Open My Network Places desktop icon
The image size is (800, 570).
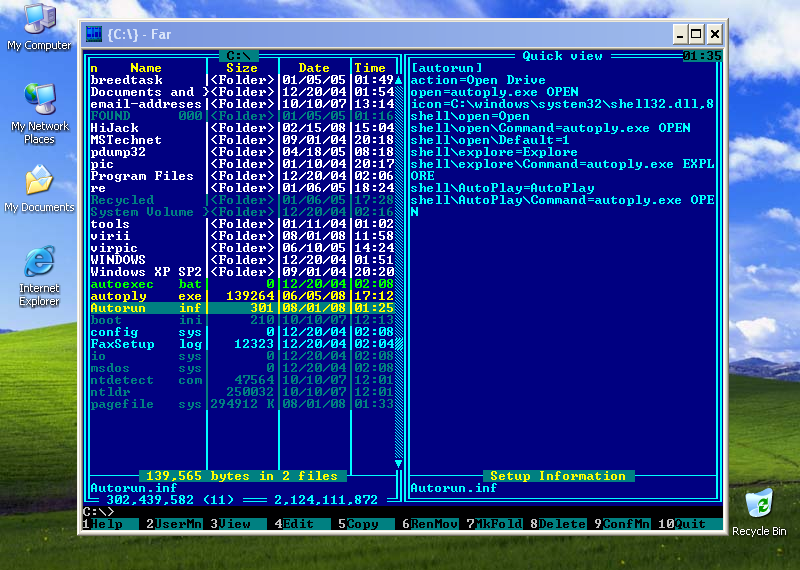click(39, 114)
